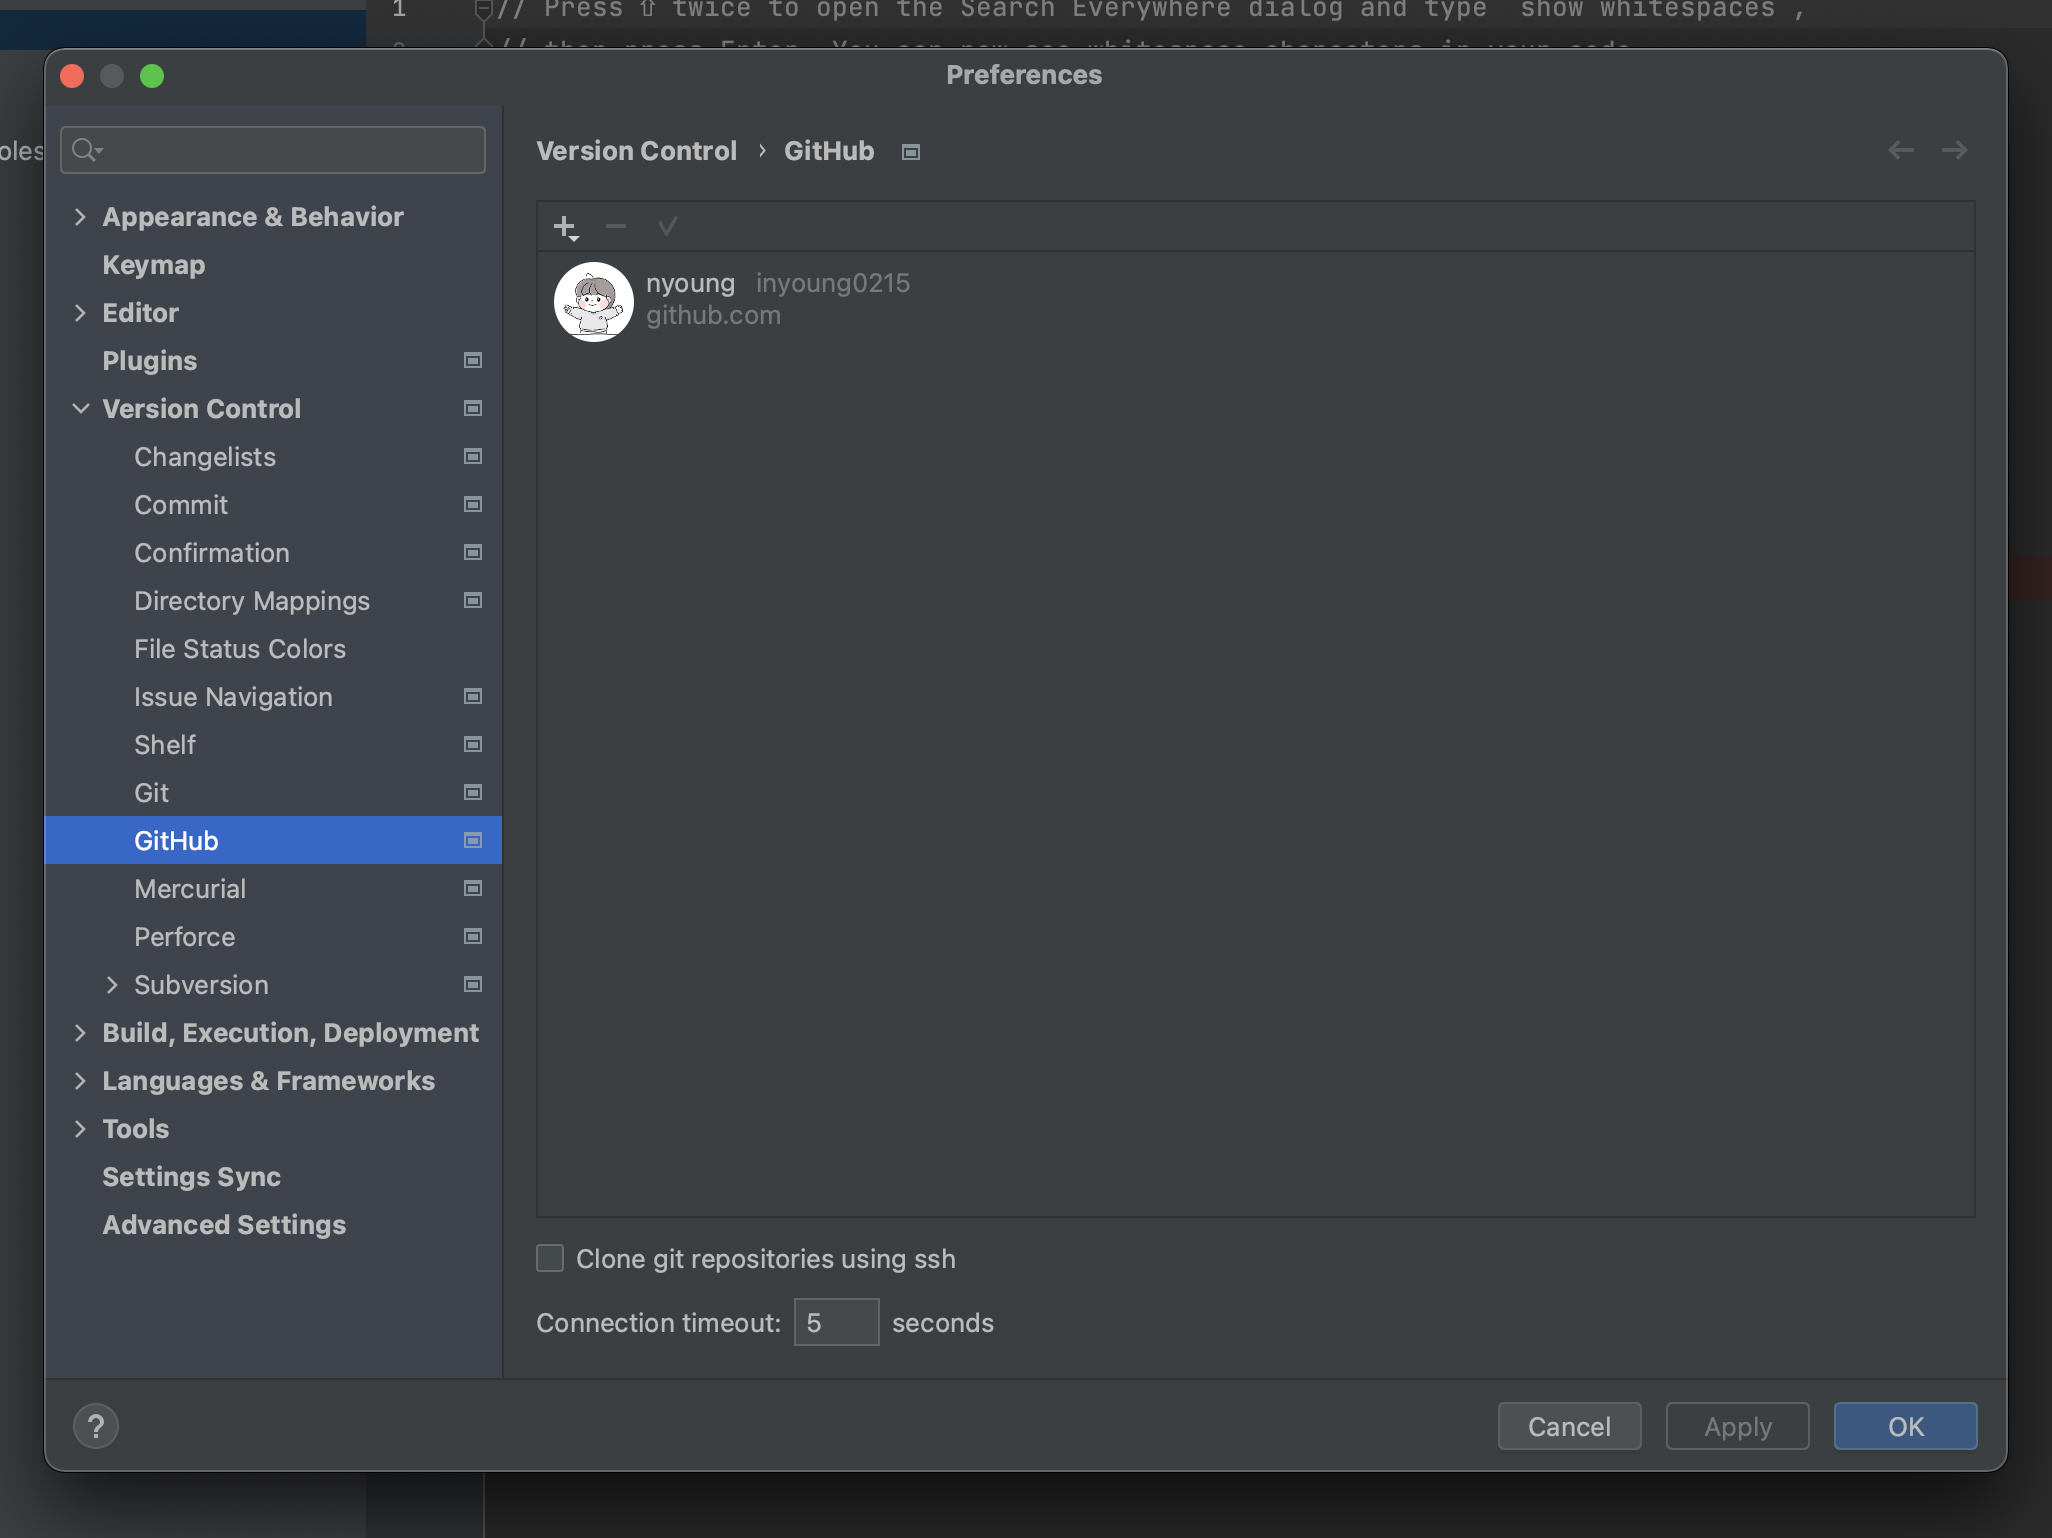Expand the Subversion subsection
The height and width of the screenshot is (1538, 2052).
coord(112,985)
